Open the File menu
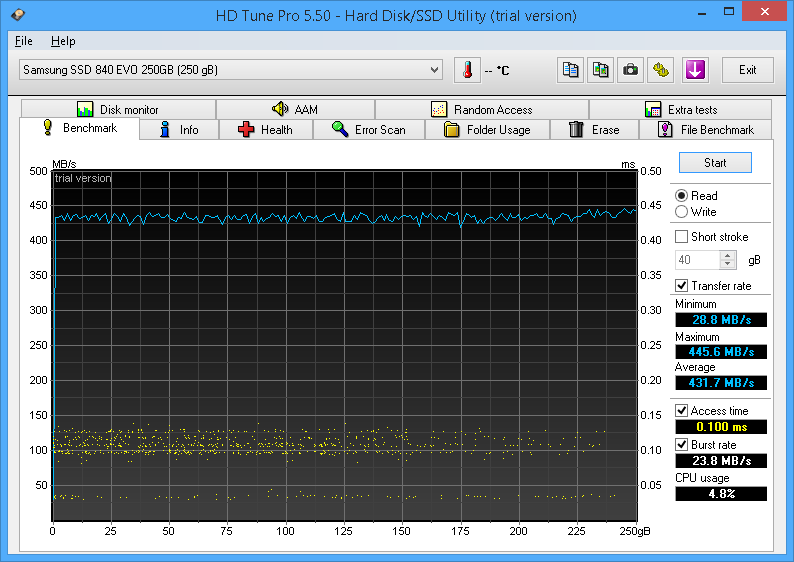The height and width of the screenshot is (562, 794). point(24,41)
